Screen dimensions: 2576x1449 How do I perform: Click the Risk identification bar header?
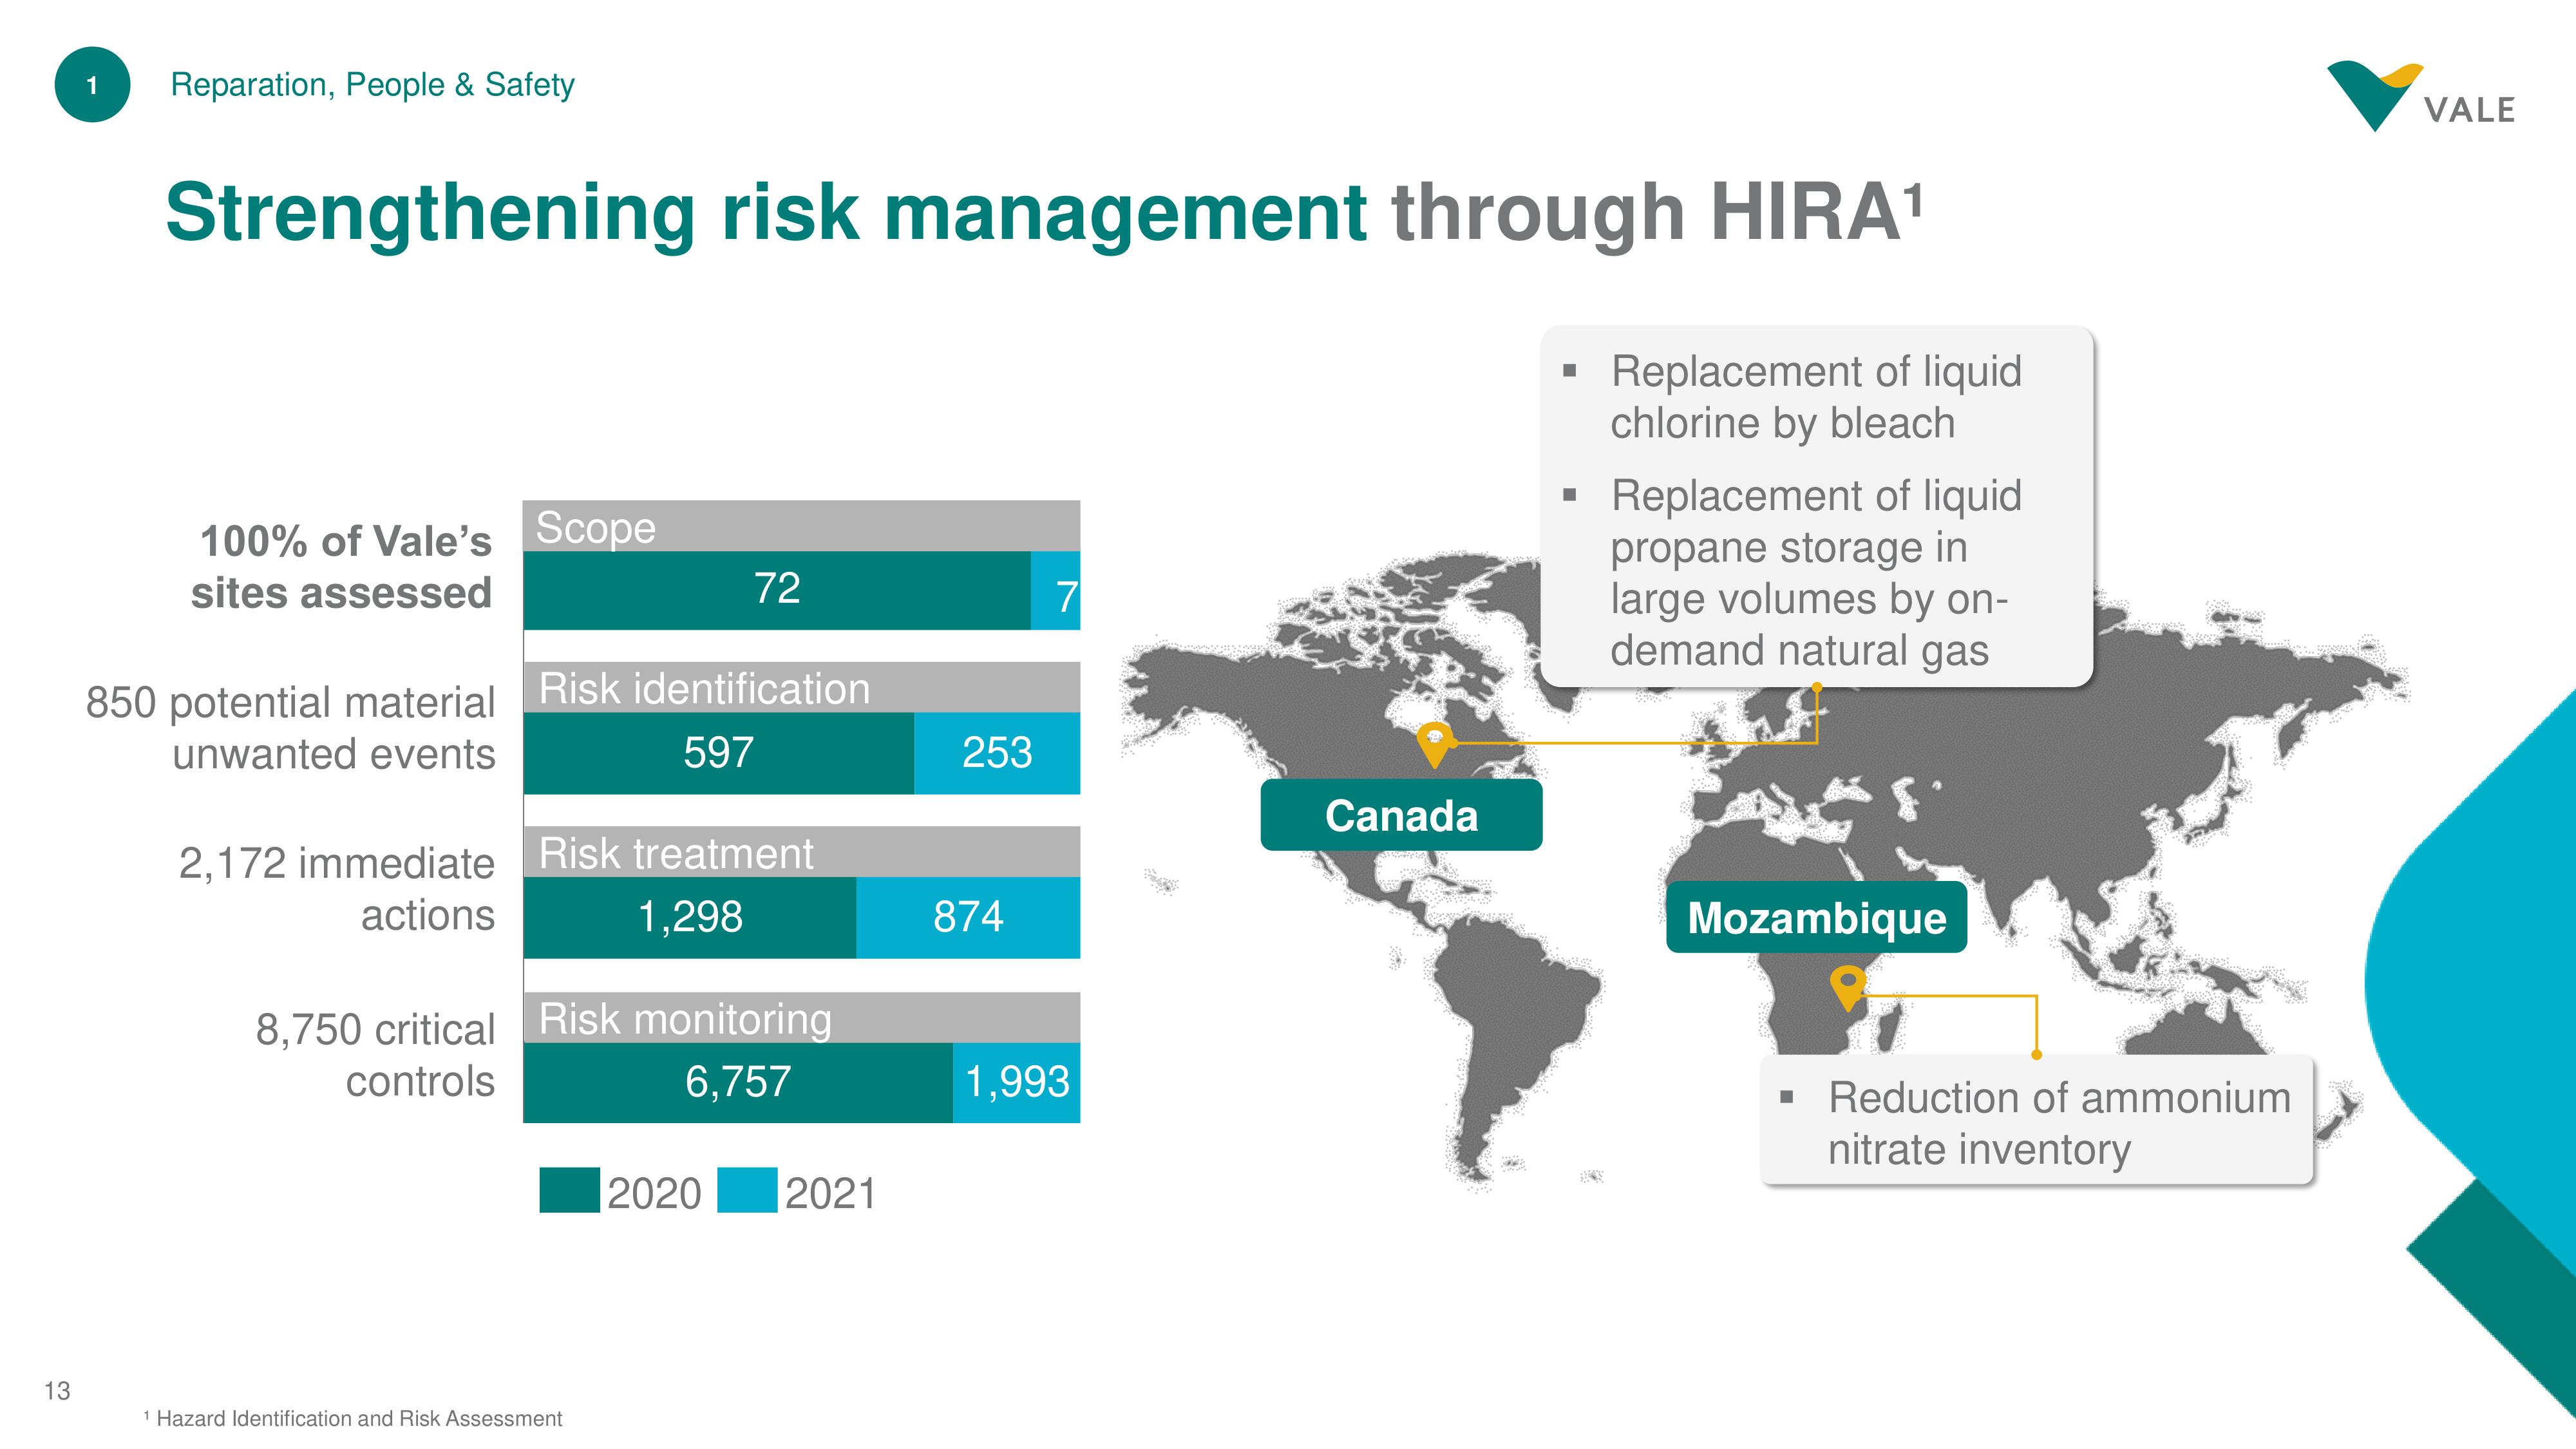pos(801,687)
